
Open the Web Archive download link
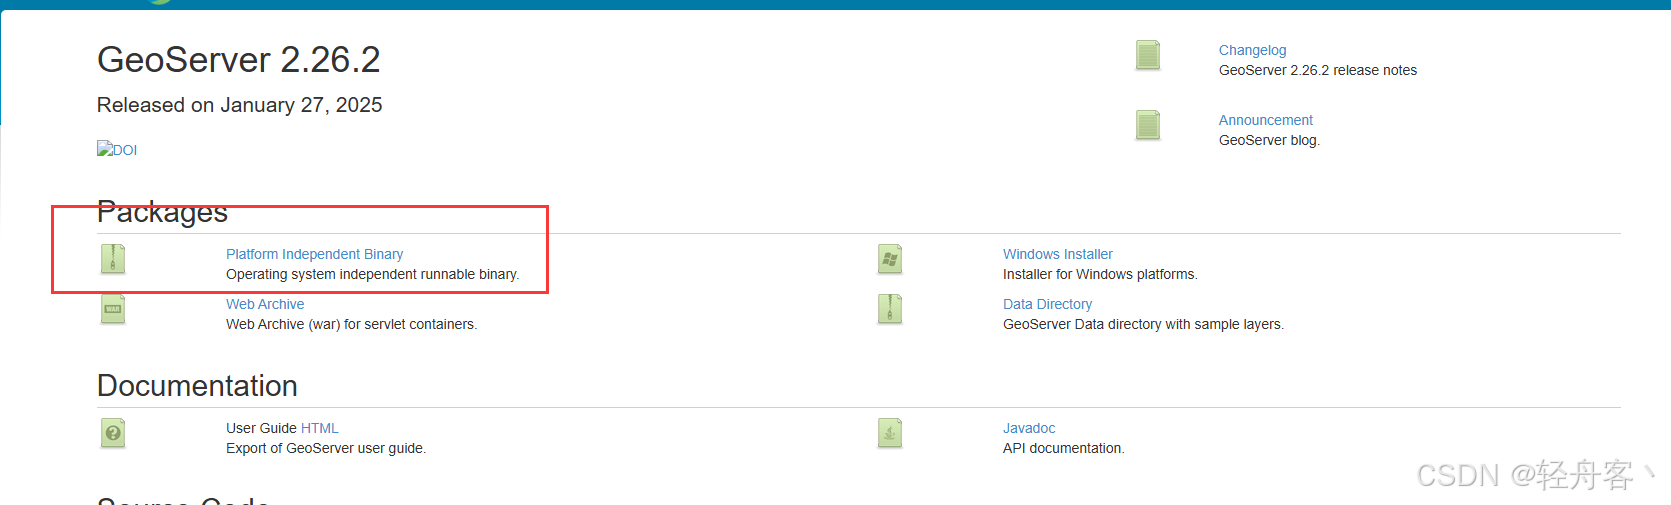pyautogui.click(x=265, y=304)
